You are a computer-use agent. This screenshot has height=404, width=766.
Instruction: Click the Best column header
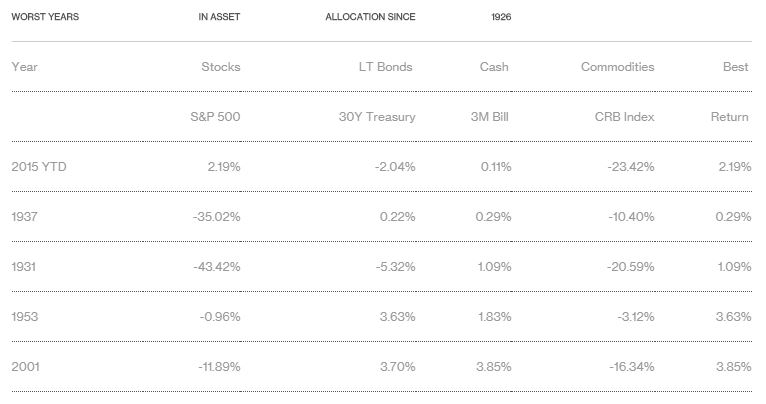pyautogui.click(x=735, y=67)
